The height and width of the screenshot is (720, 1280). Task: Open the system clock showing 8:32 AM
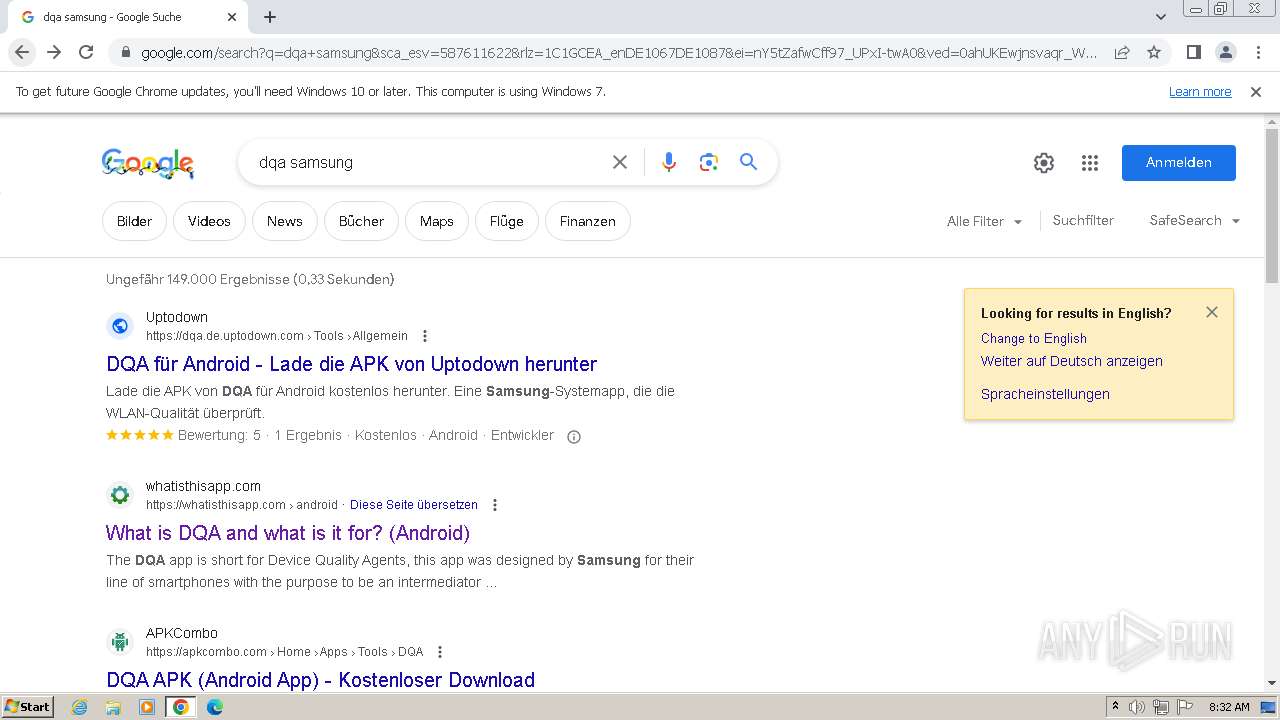pos(1229,707)
